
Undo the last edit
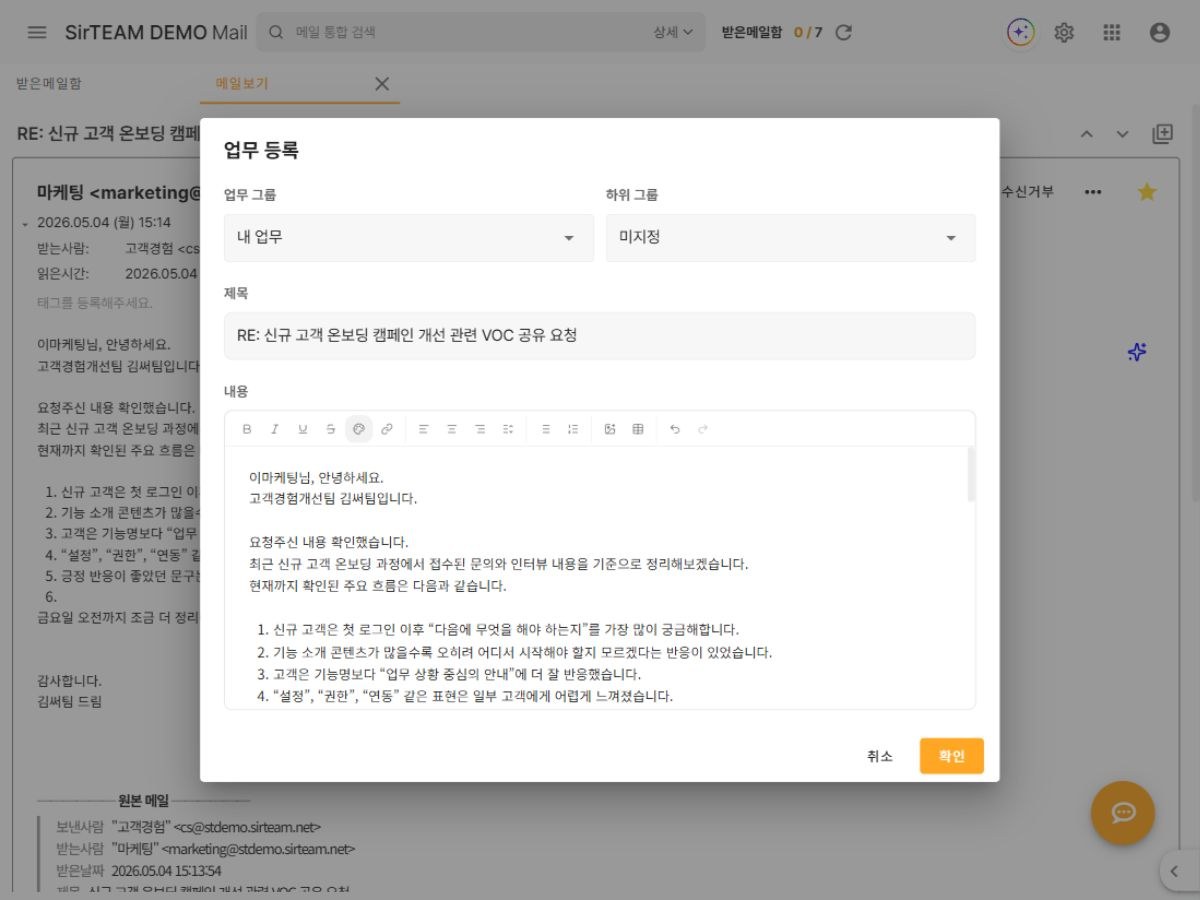[675, 429]
